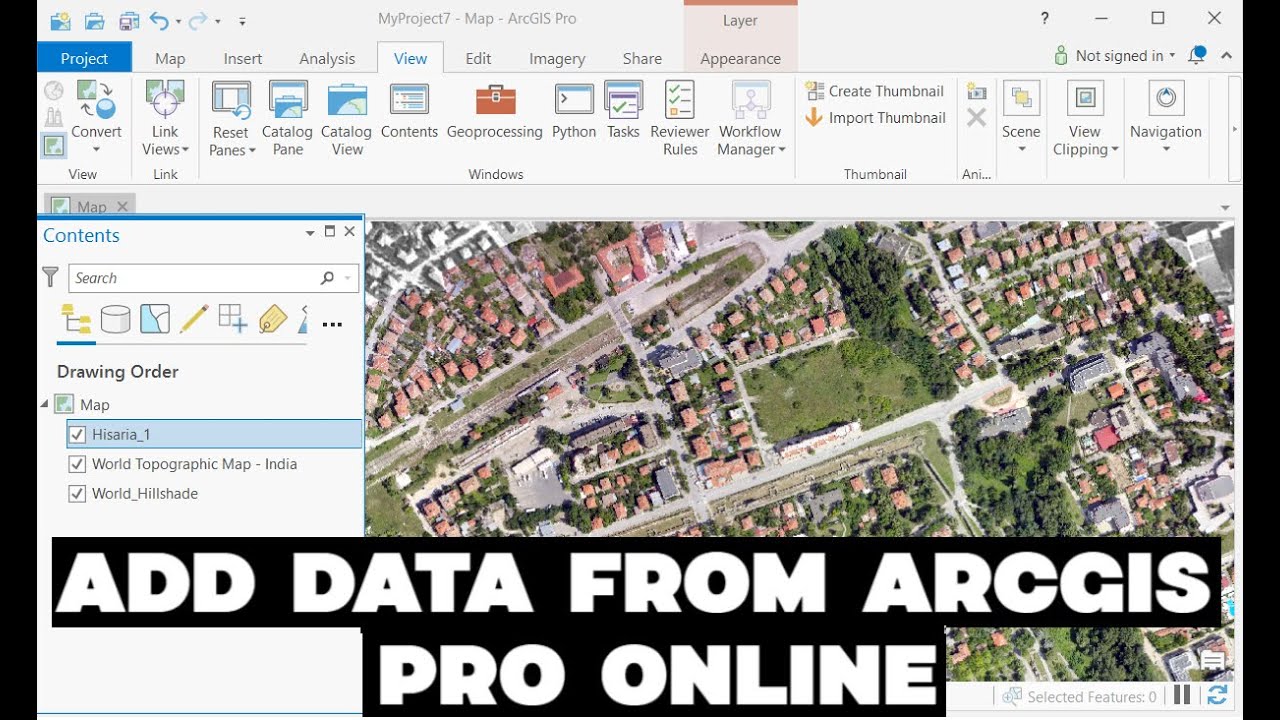Screen dimensions: 1280x720
Task: Click the Filter funnel icon in Contents
Action: click(x=51, y=277)
